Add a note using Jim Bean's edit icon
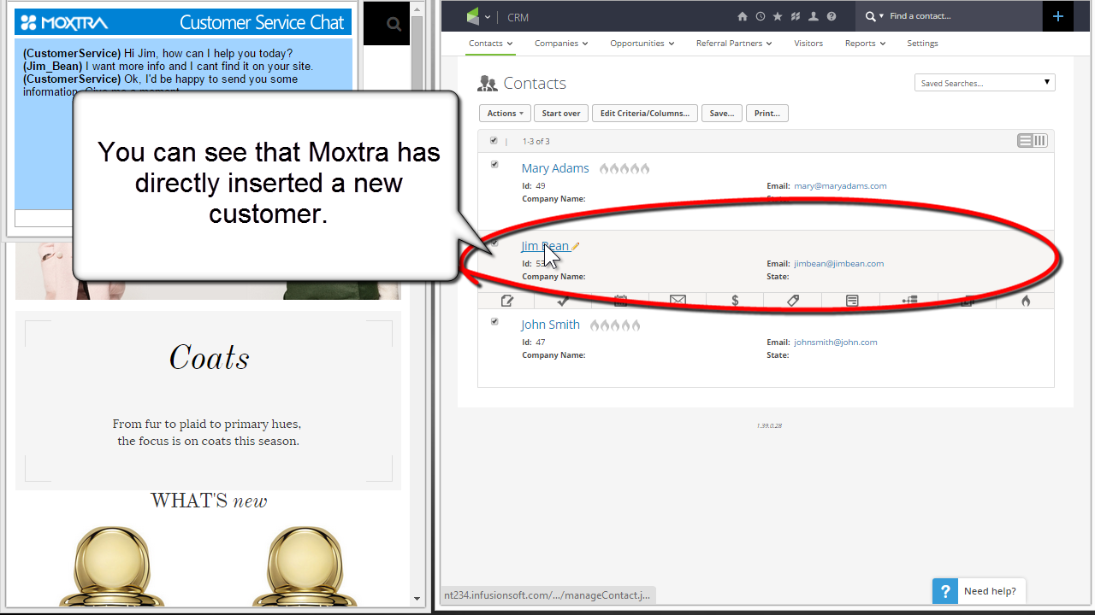 [507, 301]
